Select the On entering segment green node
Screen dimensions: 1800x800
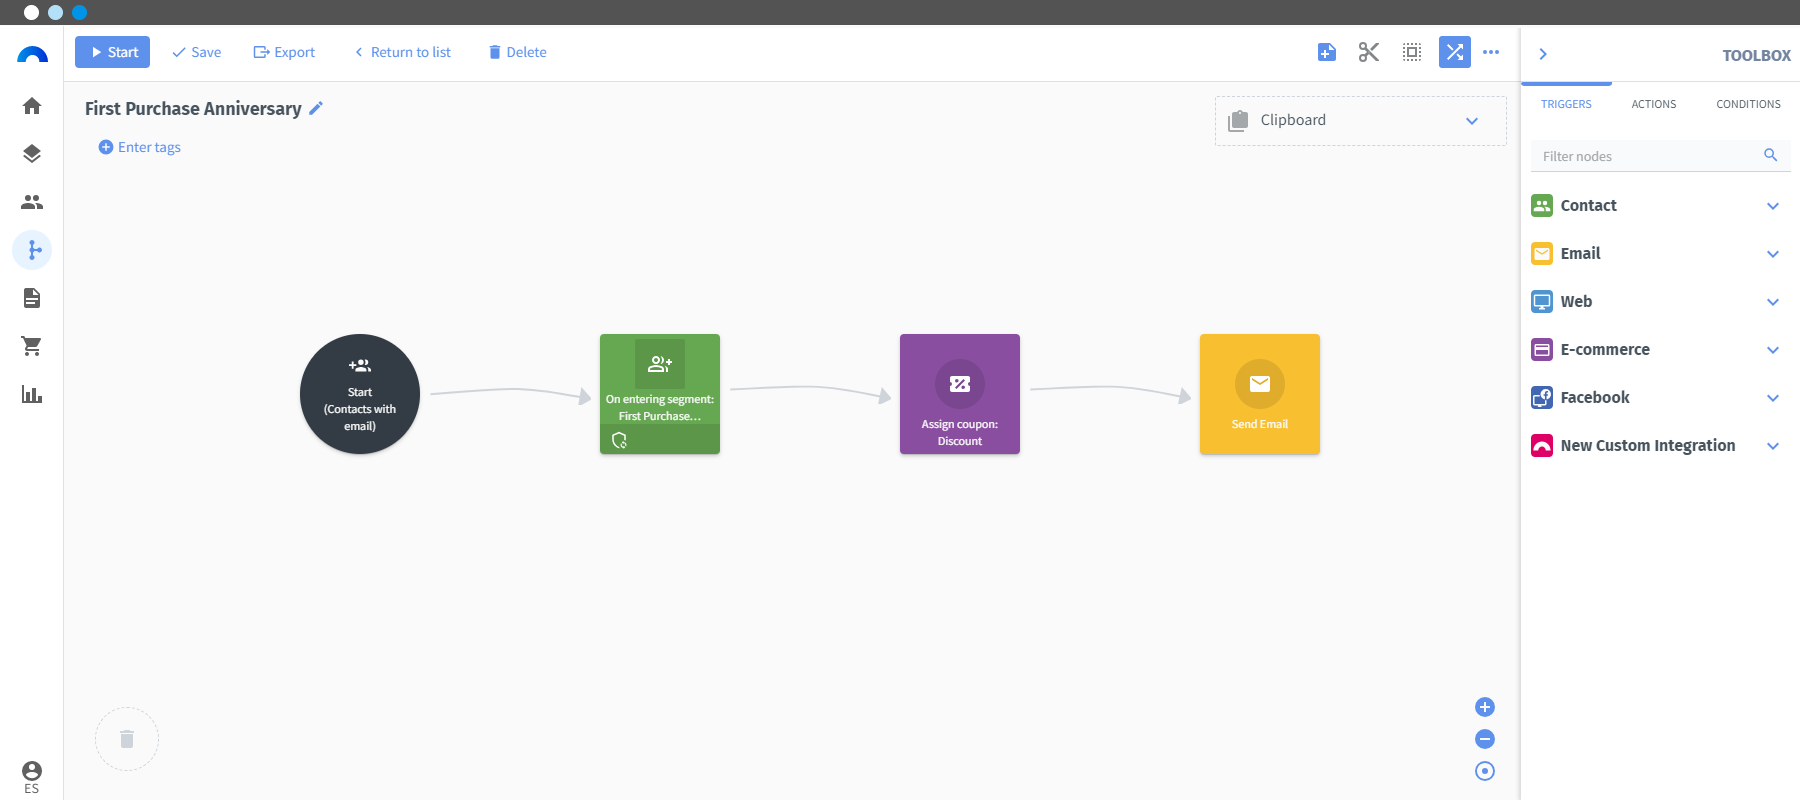click(x=660, y=394)
